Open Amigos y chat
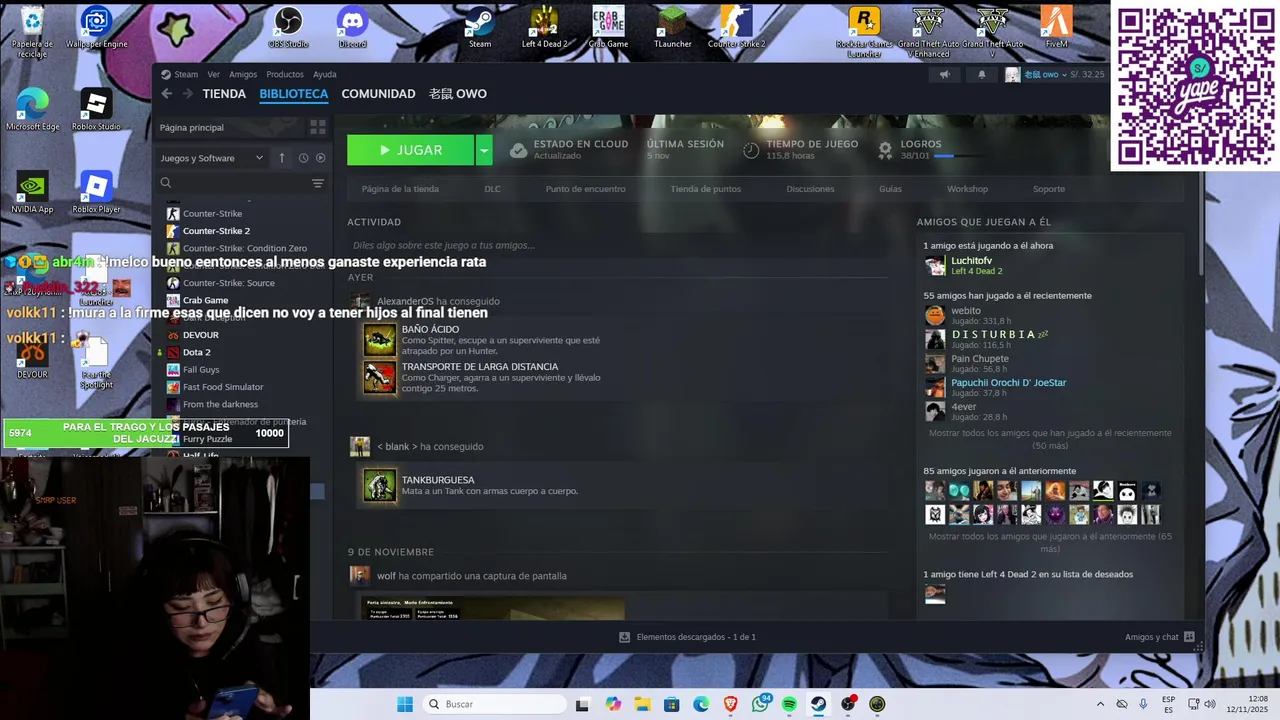 (x=1159, y=637)
